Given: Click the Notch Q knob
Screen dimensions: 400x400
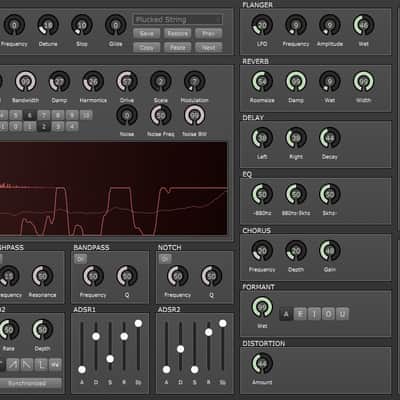Looking at the screenshot, I should tap(211, 276).
